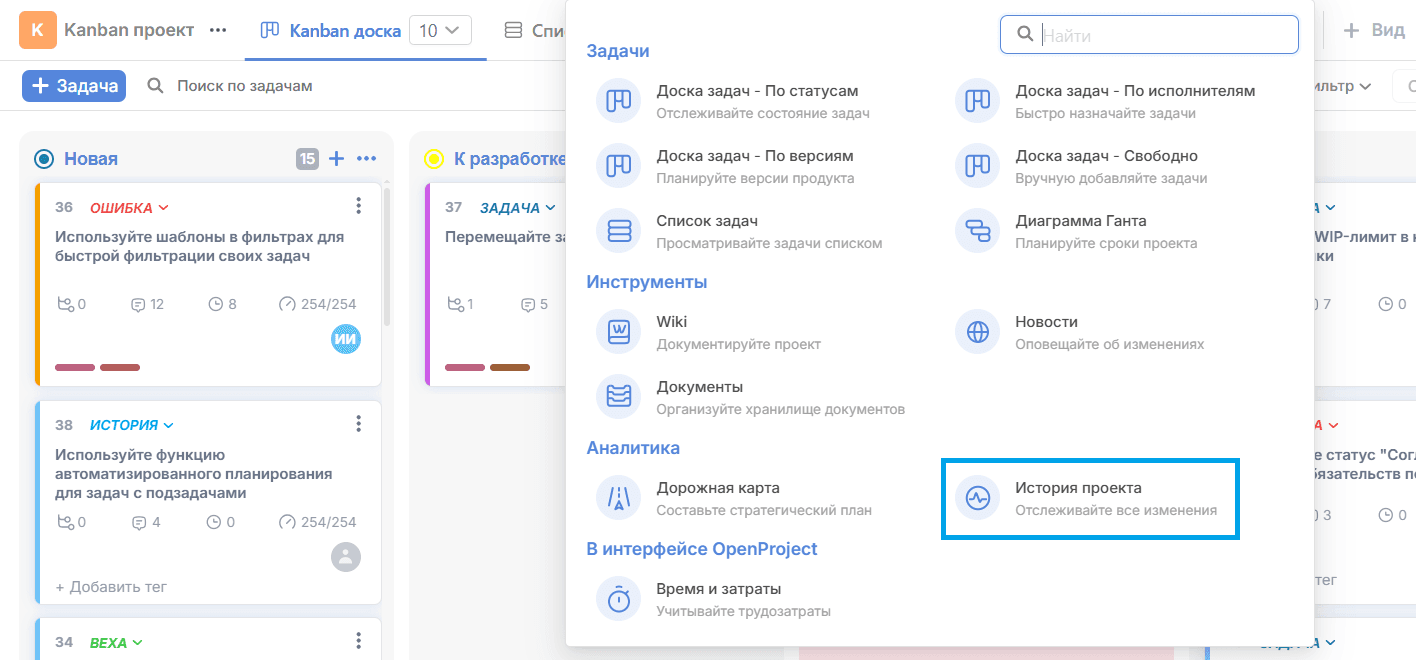Click the task number 36

tap(64, 208)
